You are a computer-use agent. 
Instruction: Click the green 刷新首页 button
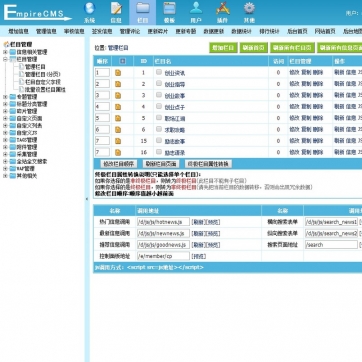(x=253, y=48)
